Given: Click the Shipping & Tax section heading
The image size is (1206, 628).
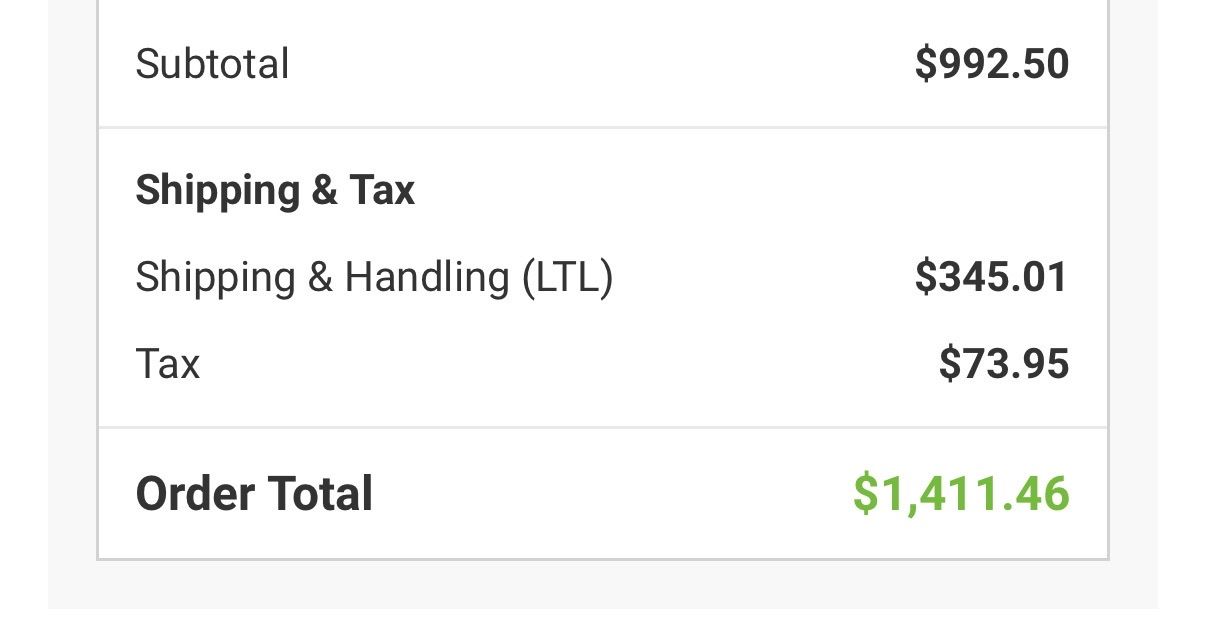Looking at the screenshot, I should coord(275,190).
